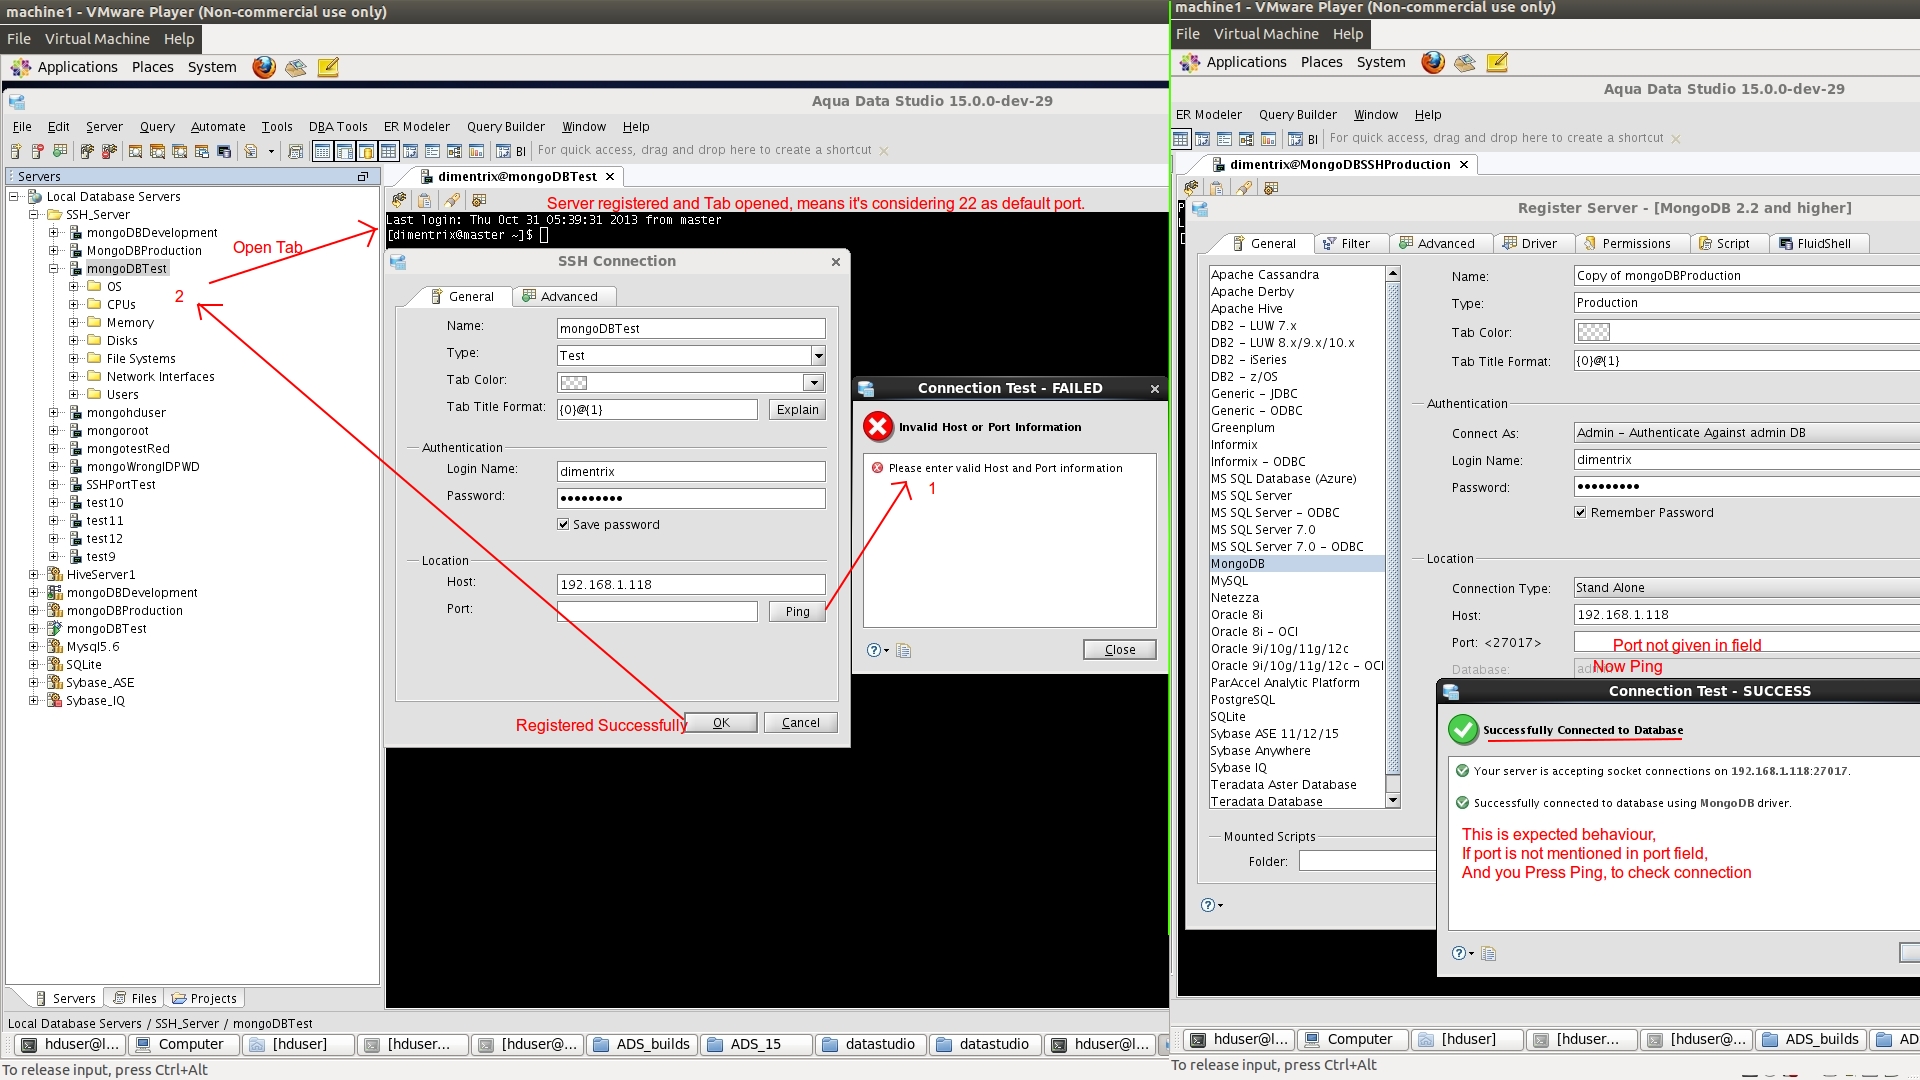Click reconnect icon in mongoDBTest terminal toolbar
The image size is (1920, 1080).
pos(399,200)
